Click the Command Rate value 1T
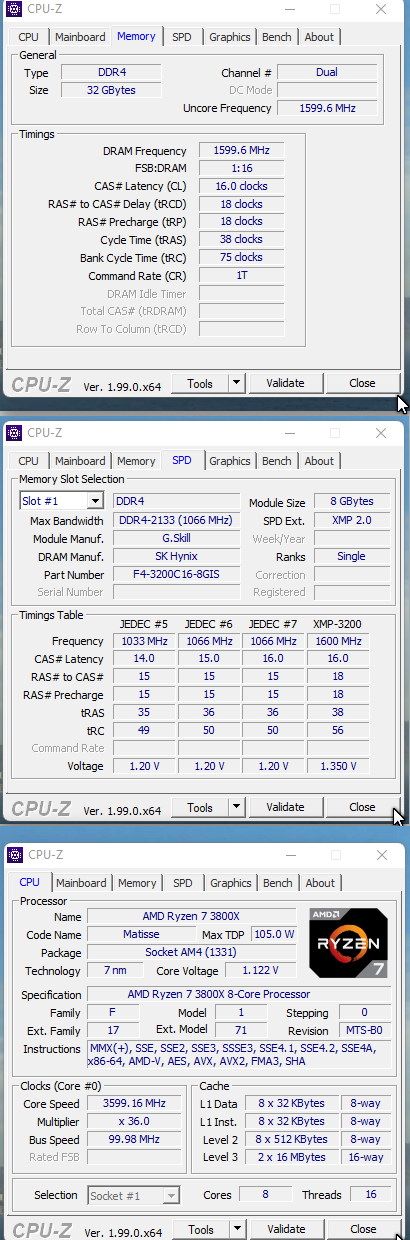 241,275
